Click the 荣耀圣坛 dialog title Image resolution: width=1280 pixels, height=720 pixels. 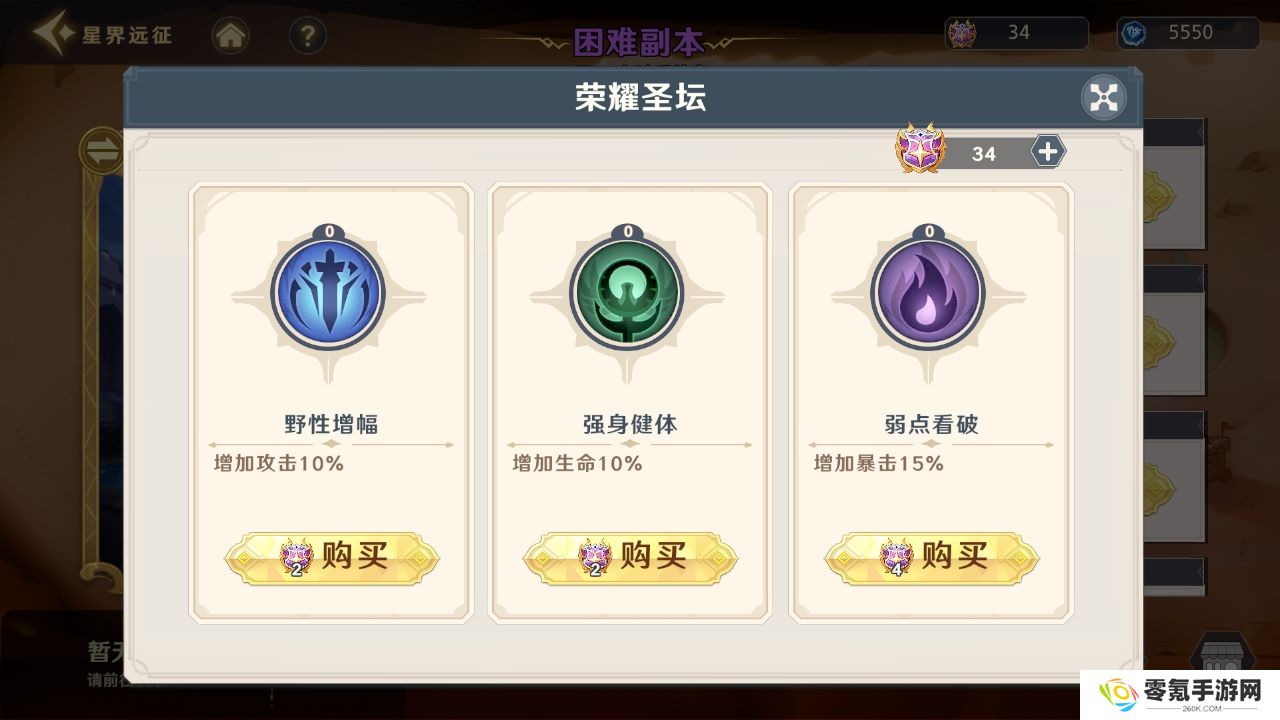point(639,98)
